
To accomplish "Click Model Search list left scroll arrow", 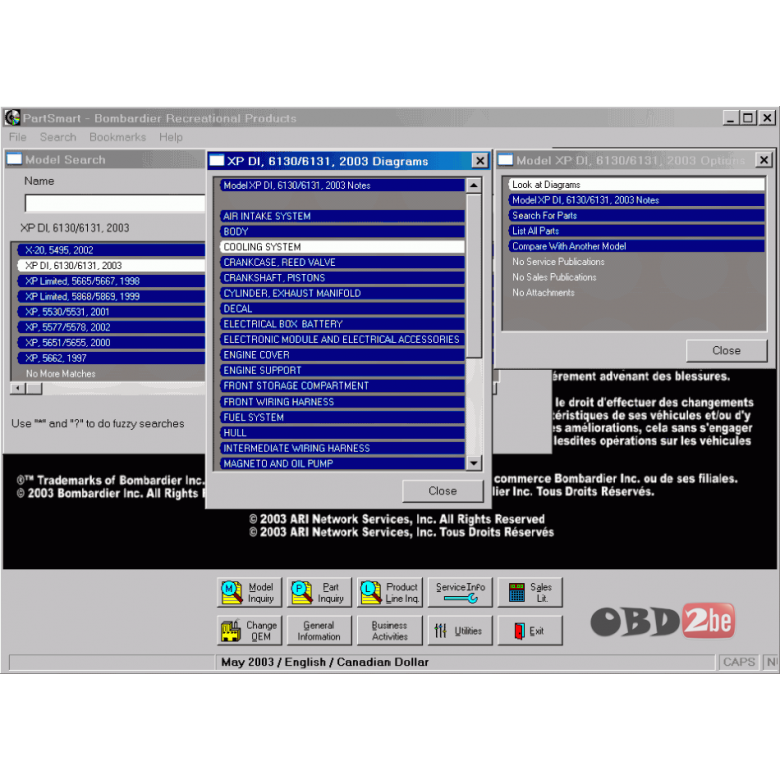I will coord(18,388).
